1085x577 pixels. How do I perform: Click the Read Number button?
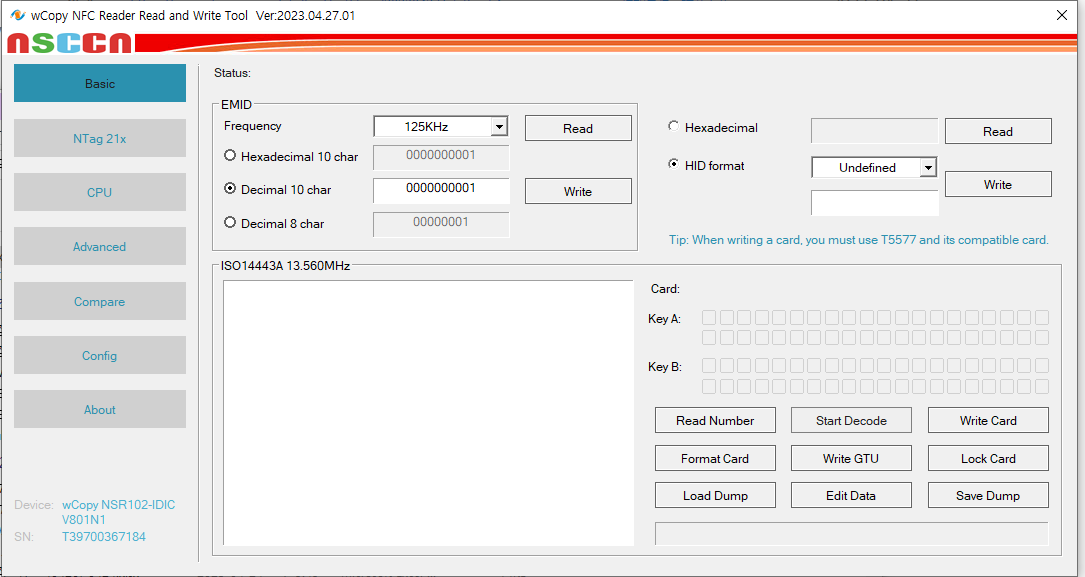[715, 420]
